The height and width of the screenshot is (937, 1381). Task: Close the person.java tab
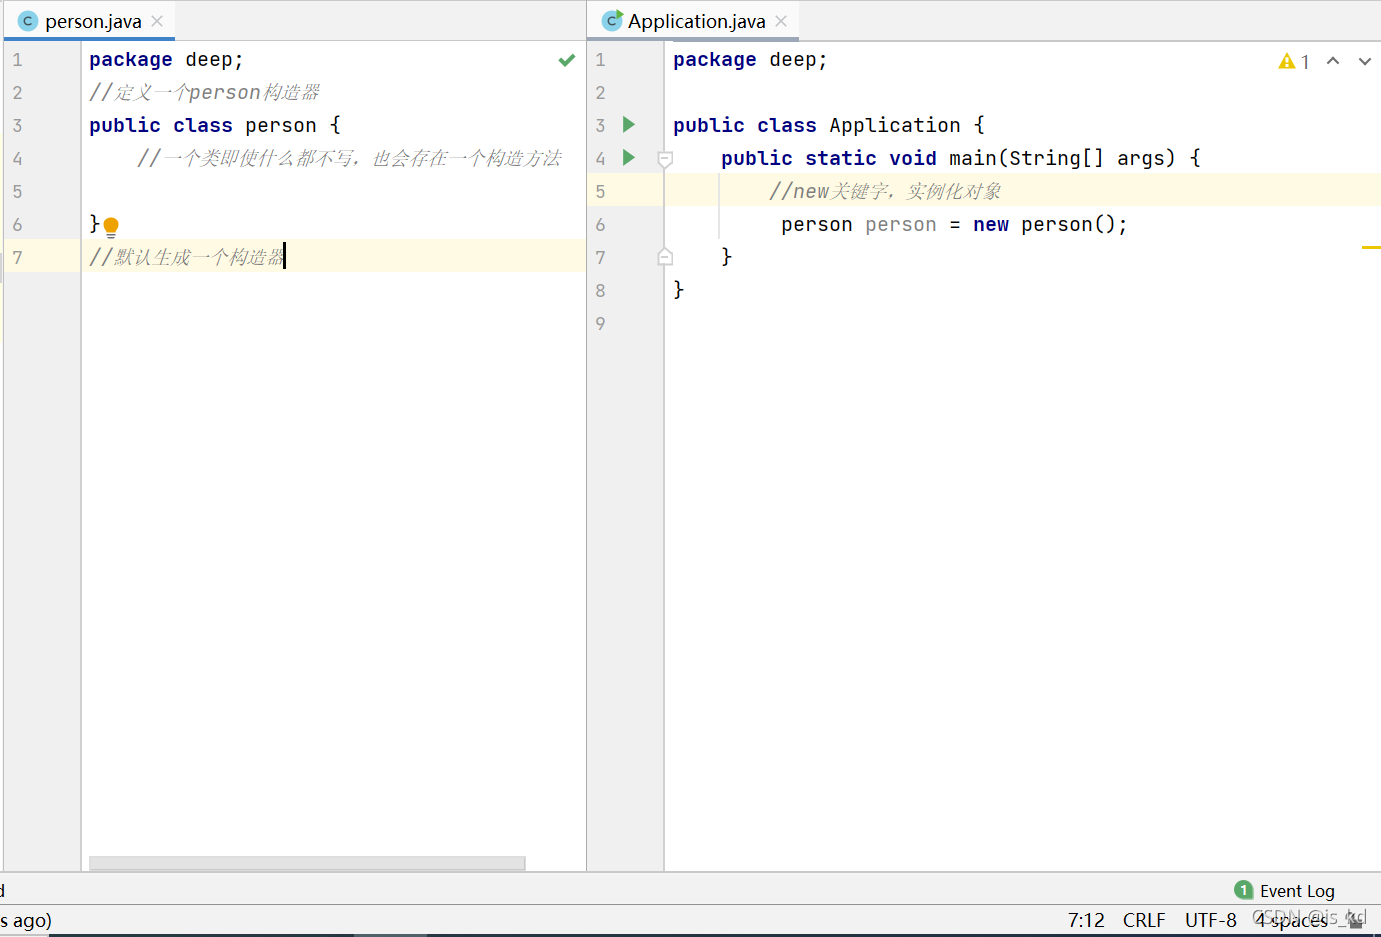(157, 21)
